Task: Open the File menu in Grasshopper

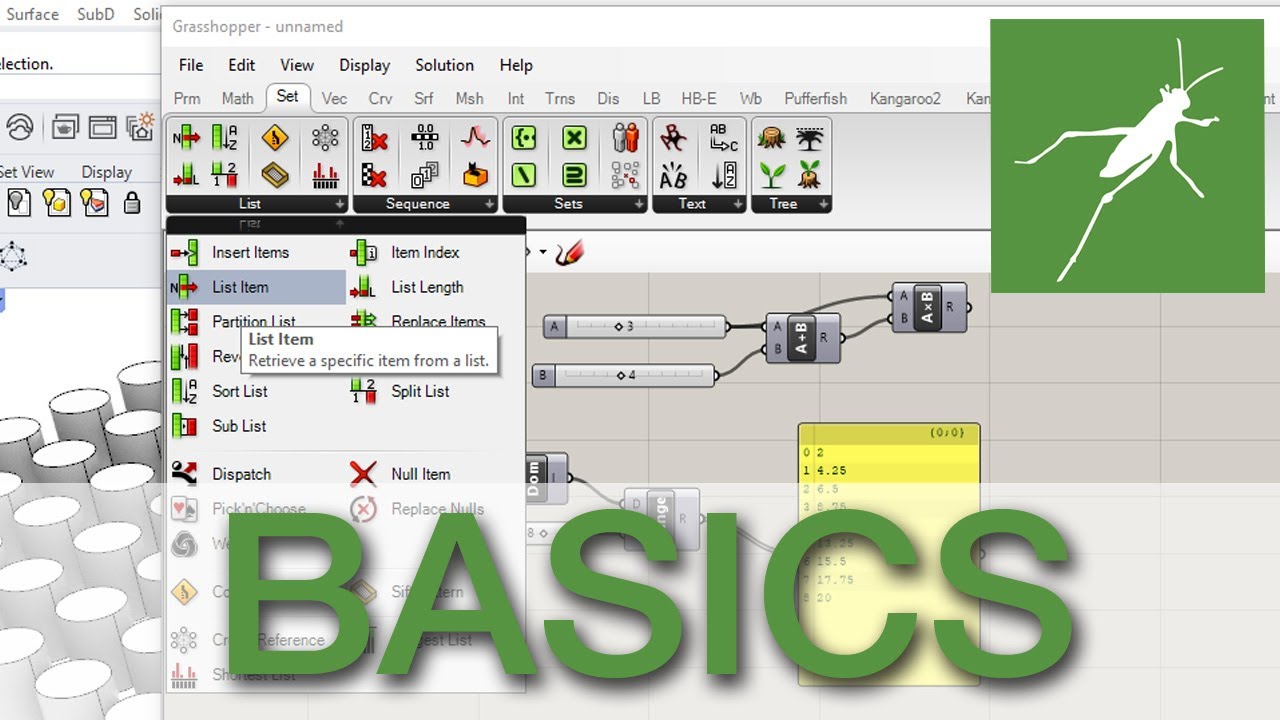Action: pos(191,65)
